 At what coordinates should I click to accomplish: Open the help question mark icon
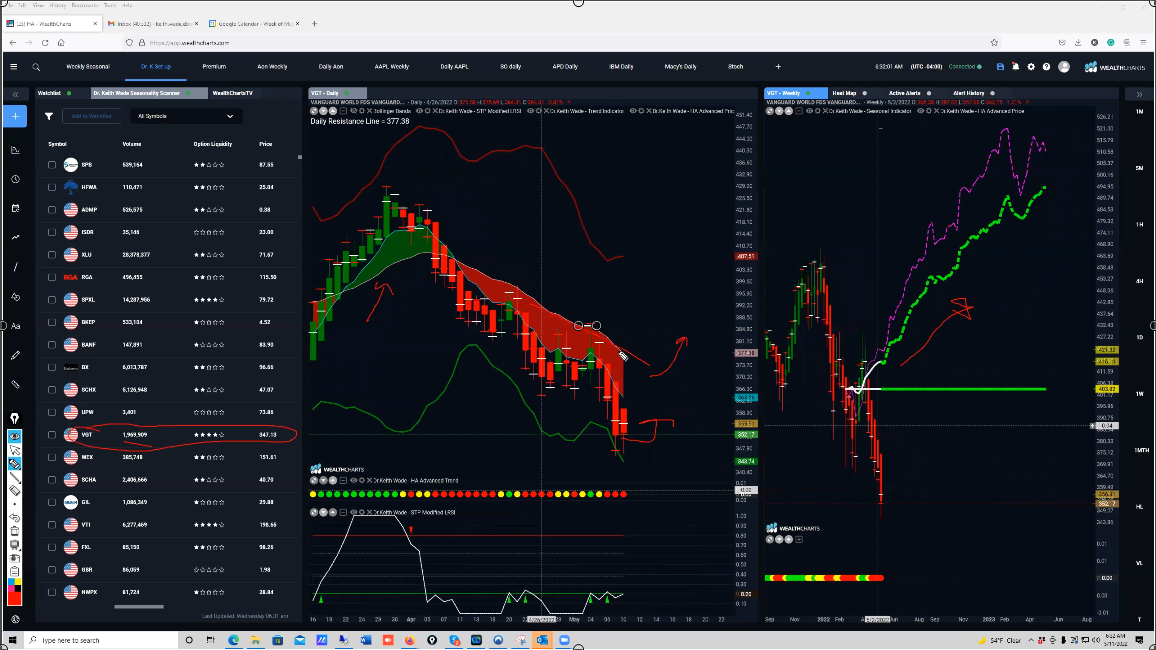pyautogui.click(x=1046, y=67)
